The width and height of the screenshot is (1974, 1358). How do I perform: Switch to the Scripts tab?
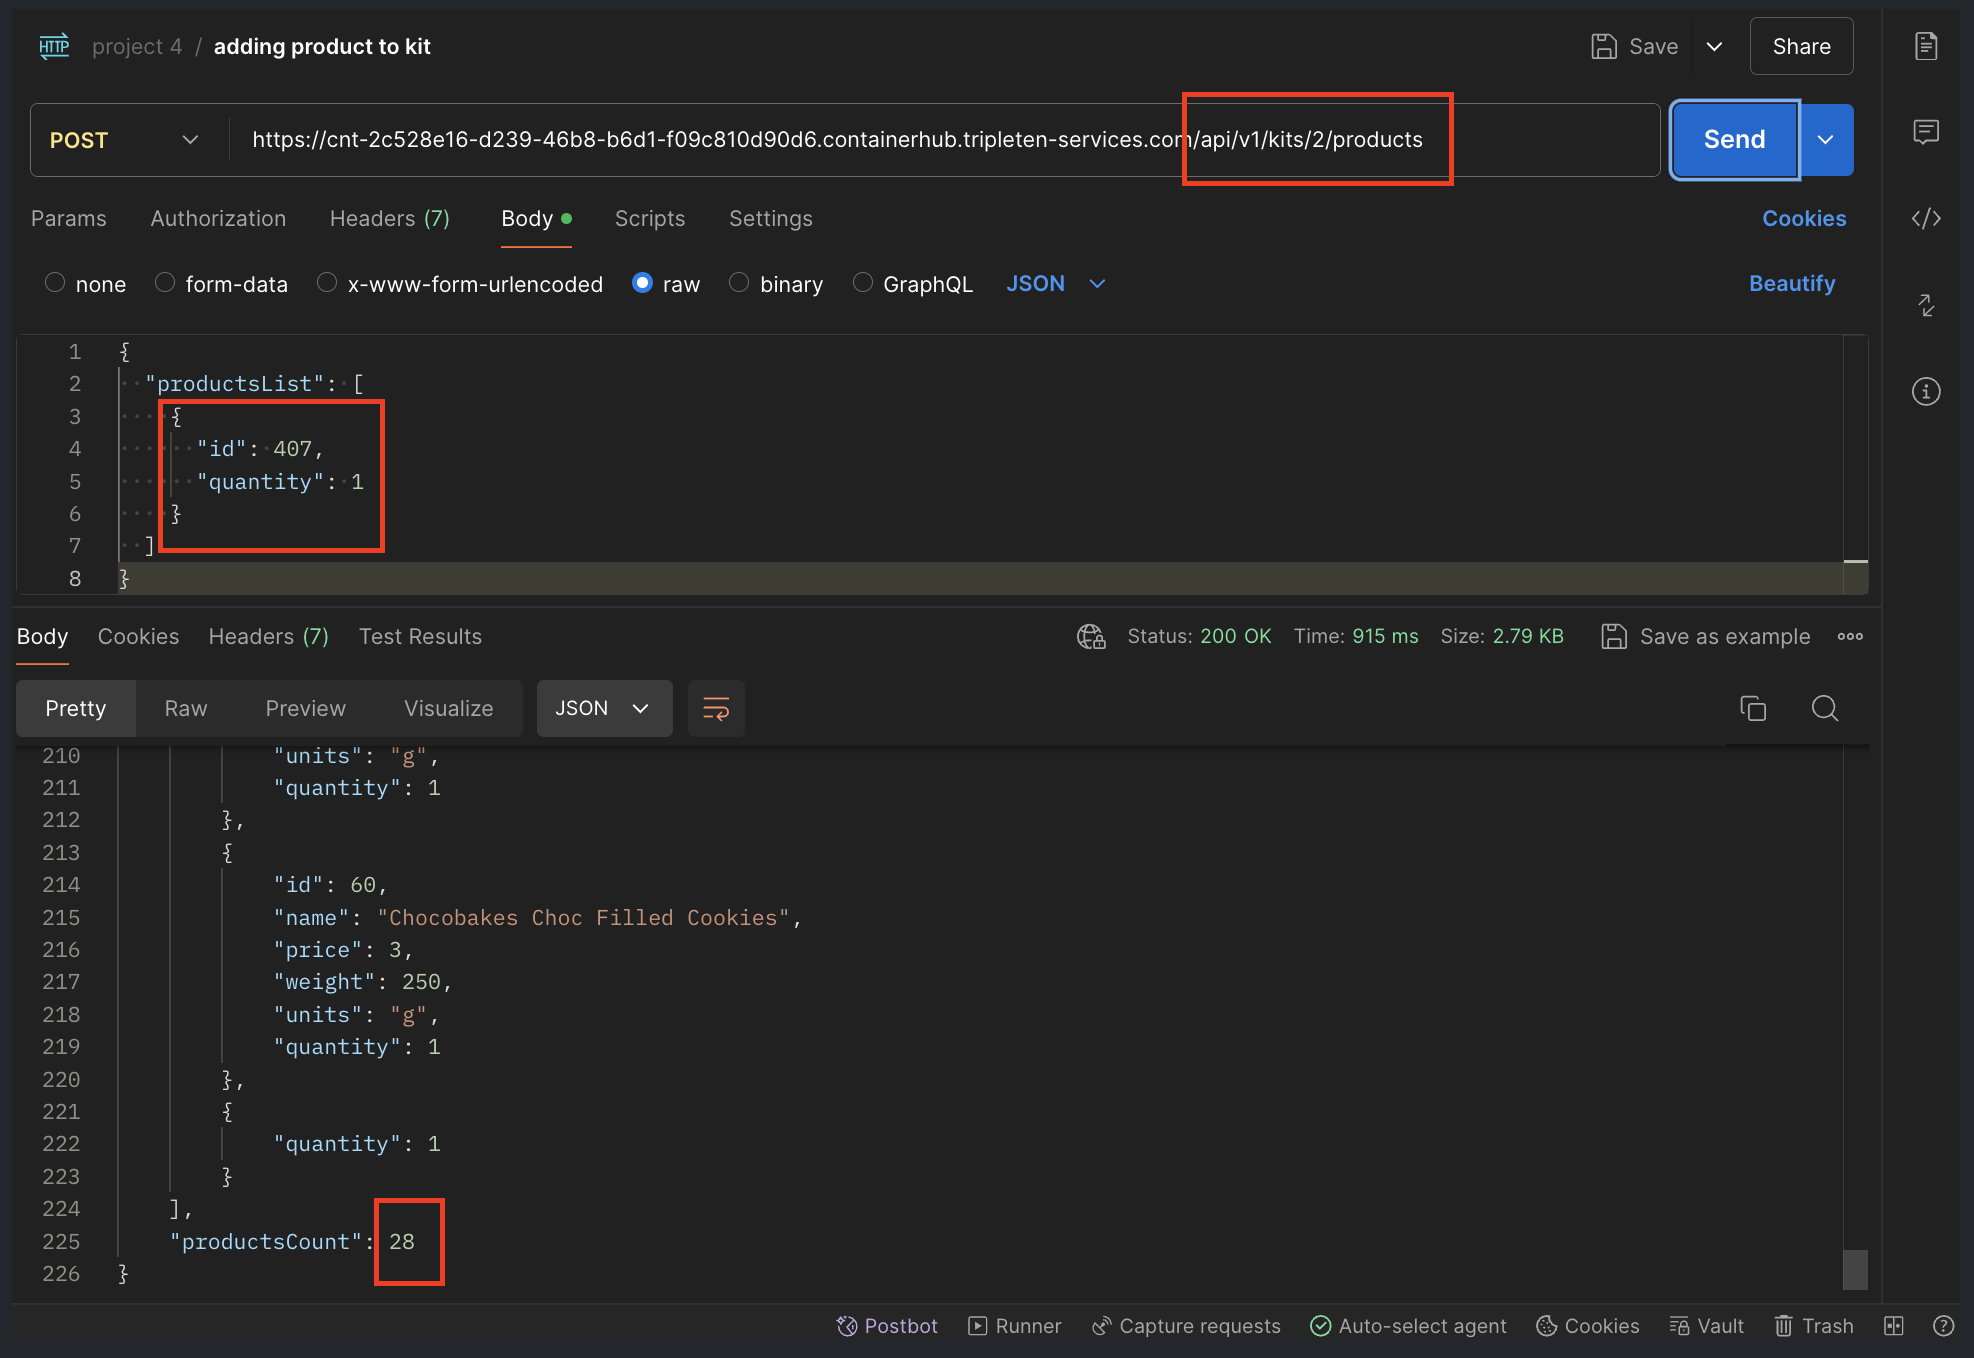coord(650,218)
